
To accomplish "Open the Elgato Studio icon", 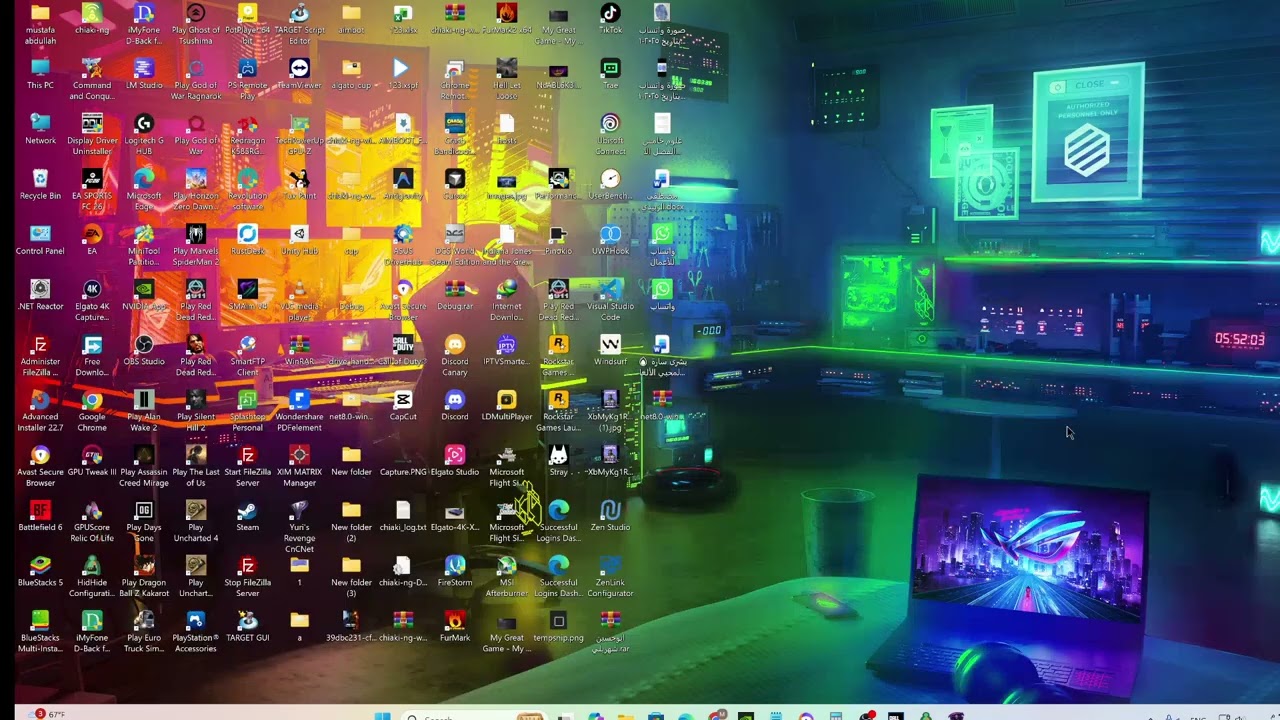I will 455,460.
